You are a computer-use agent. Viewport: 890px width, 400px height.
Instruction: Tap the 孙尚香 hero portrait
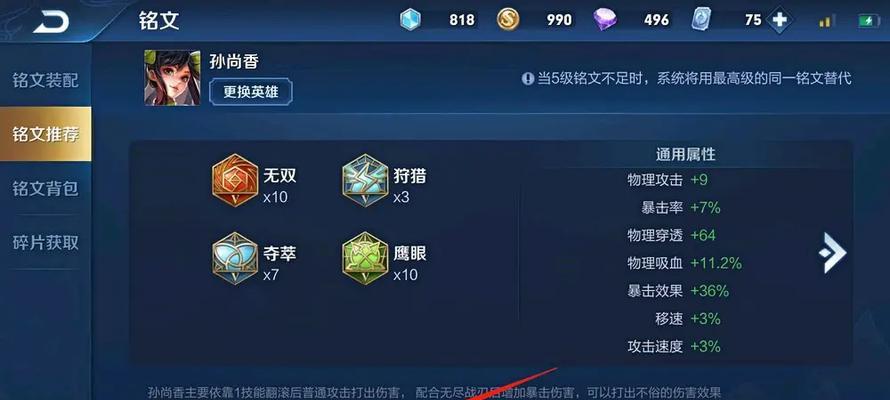(172, 78)
